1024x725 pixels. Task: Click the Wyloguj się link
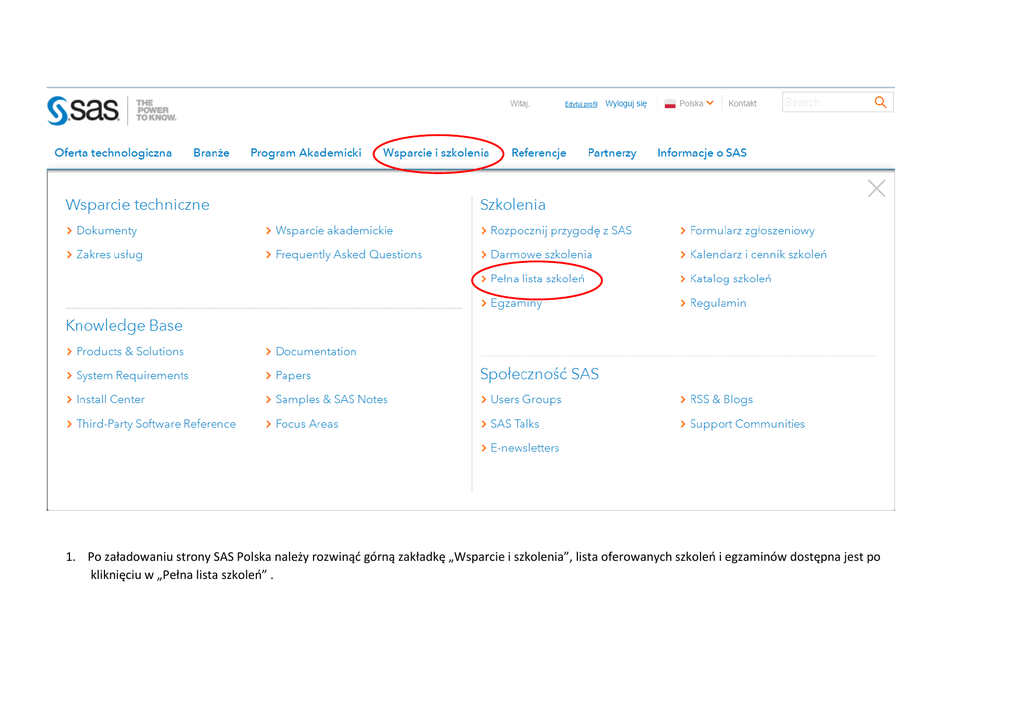pyautogui.click(x=626, y=104)
